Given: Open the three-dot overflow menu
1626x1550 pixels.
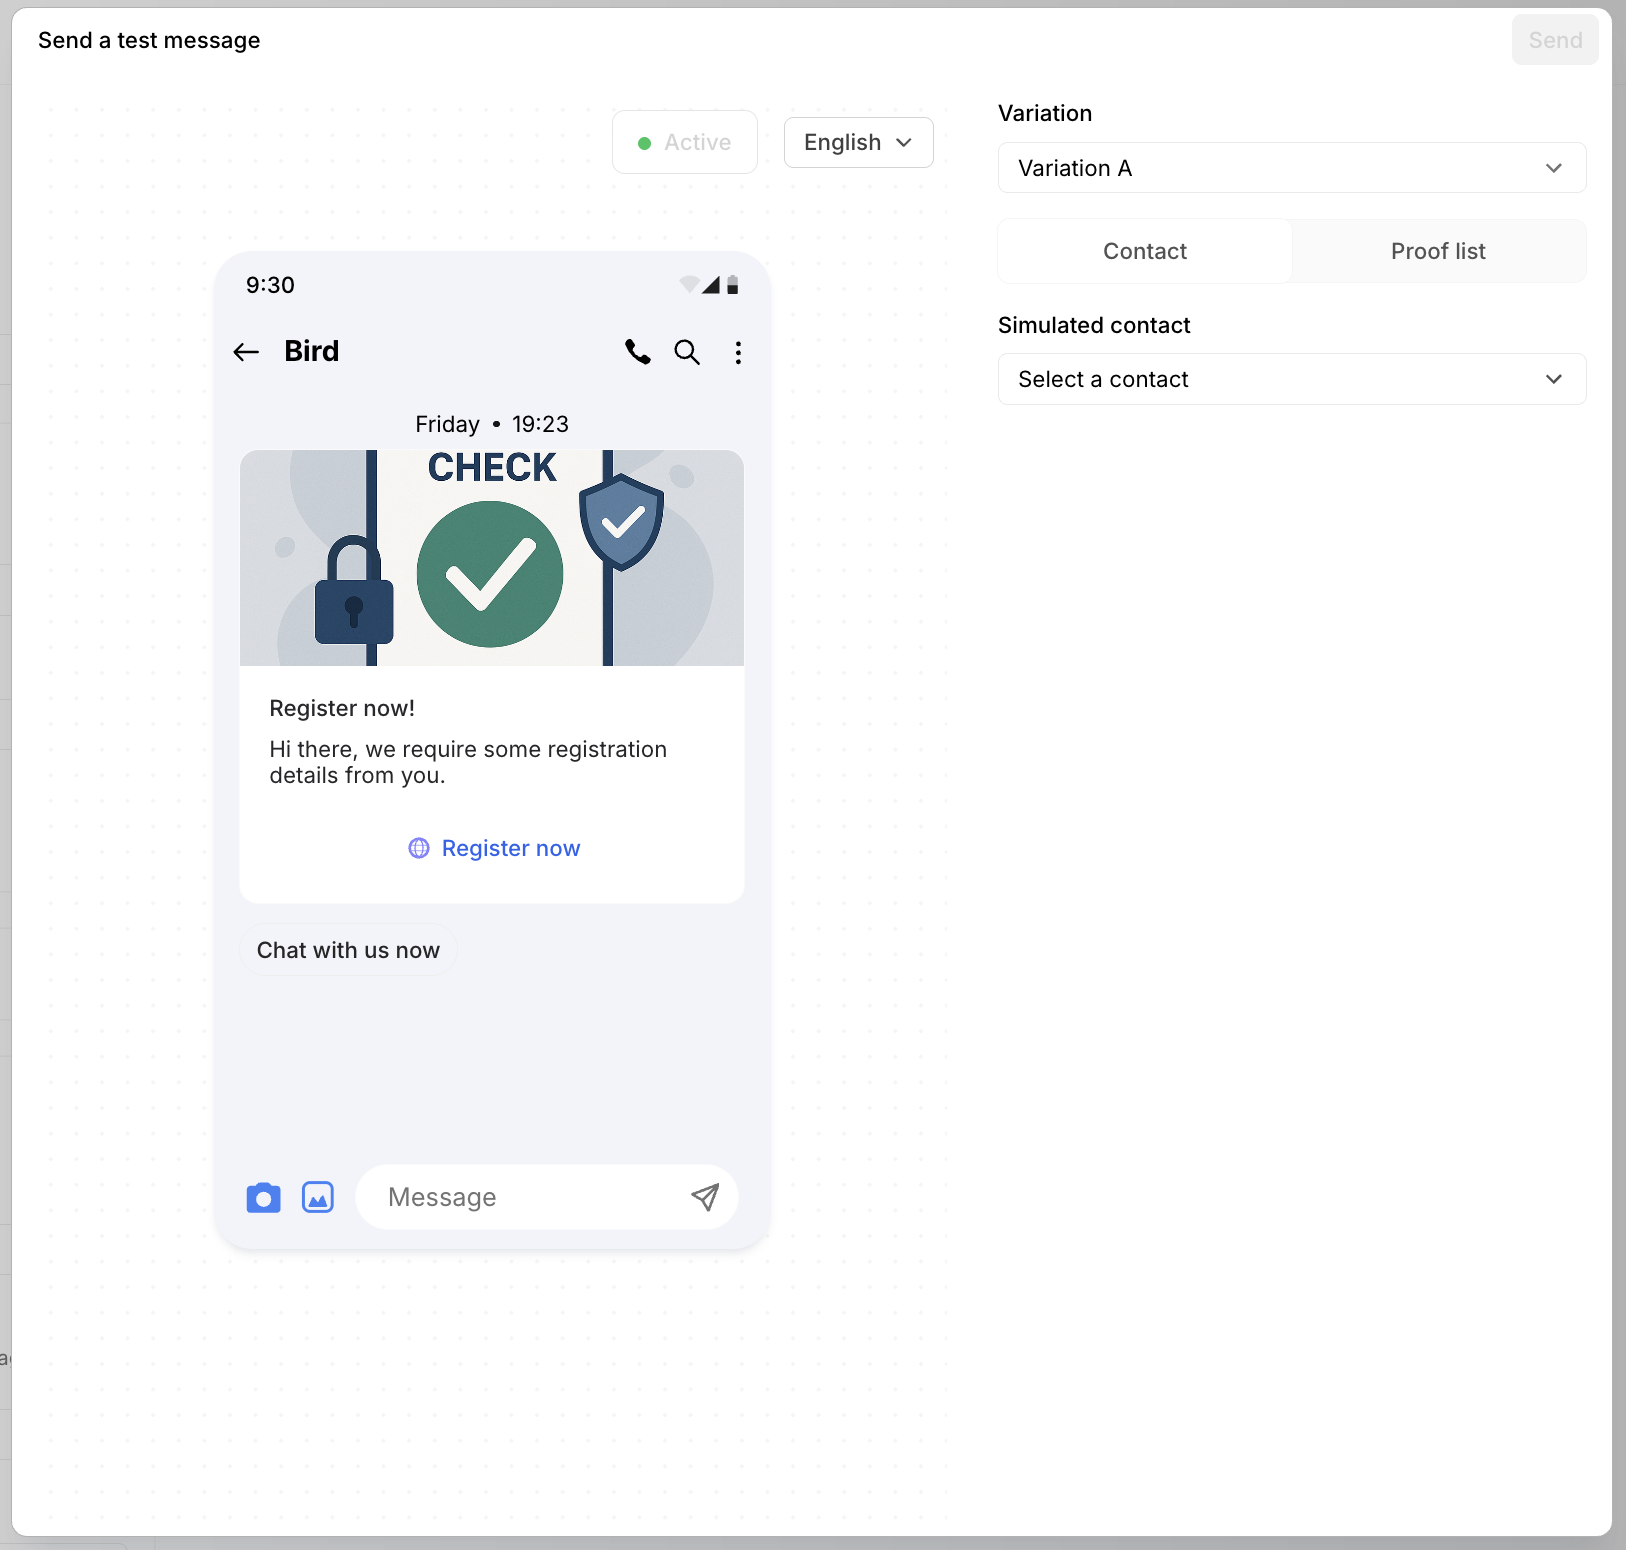Looking at the screenshot, I should 738,352.
